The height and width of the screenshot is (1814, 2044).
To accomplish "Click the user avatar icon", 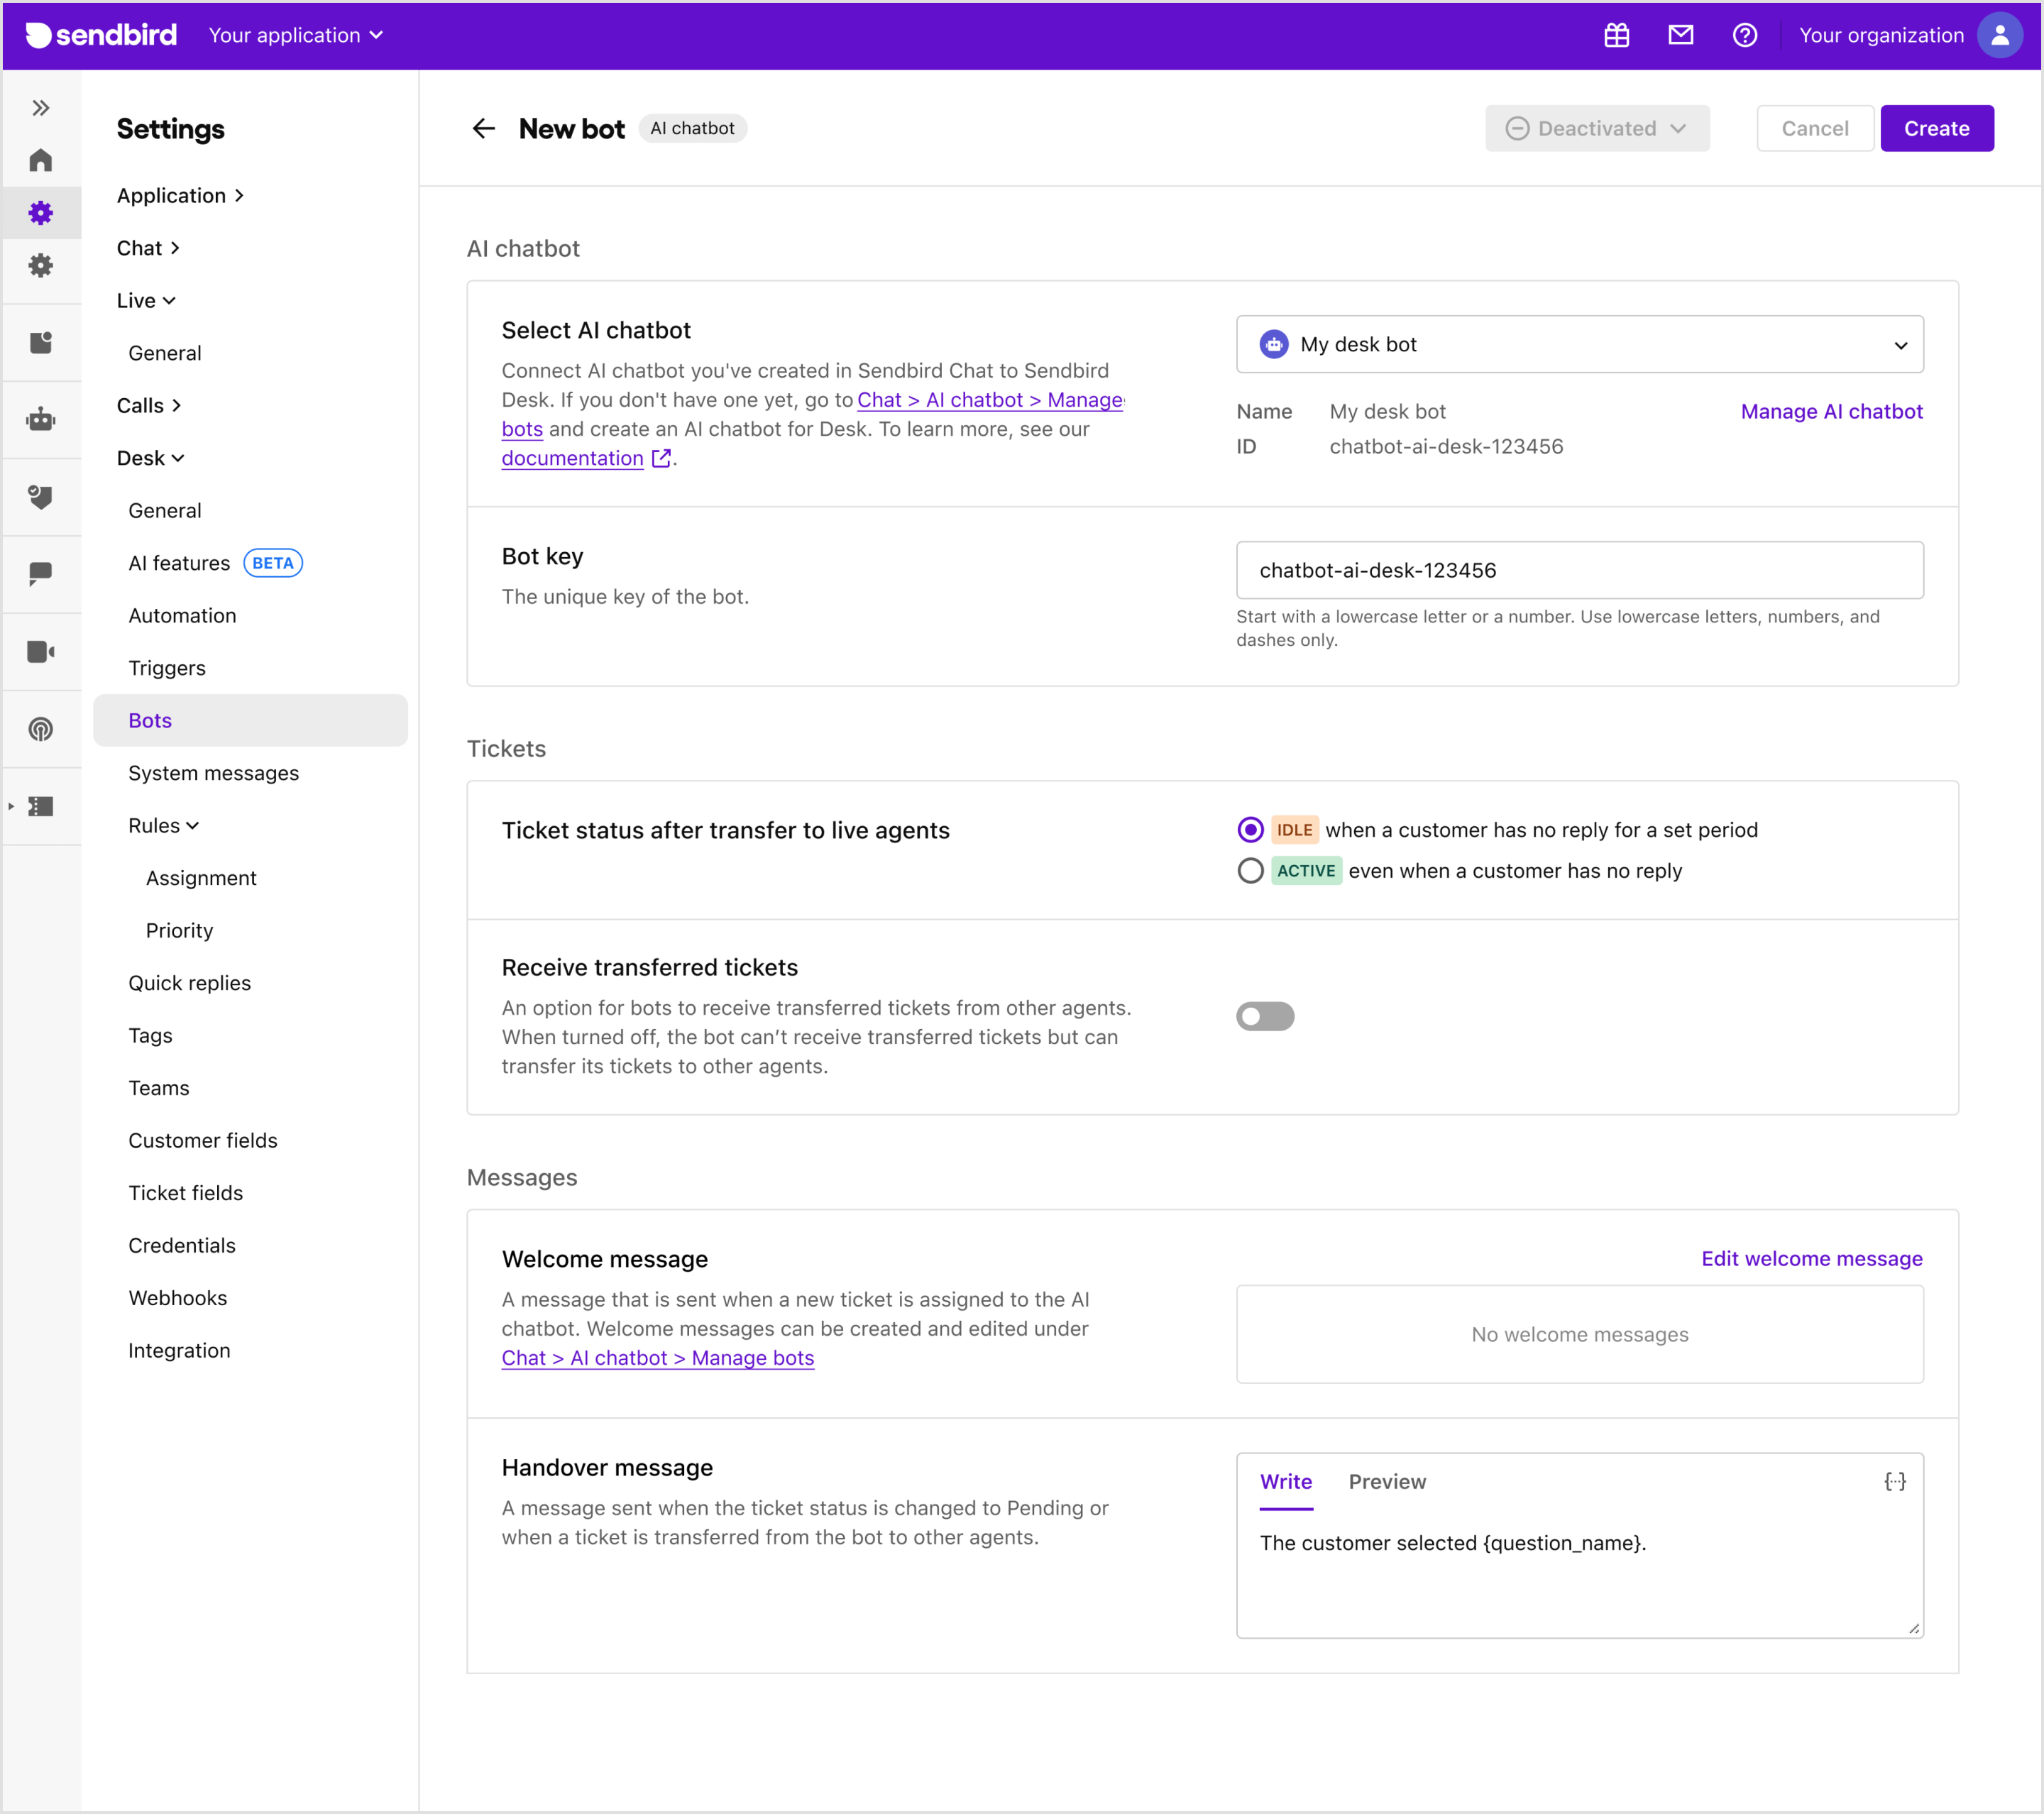I will pyautogui.click(x=1999, y=35).
